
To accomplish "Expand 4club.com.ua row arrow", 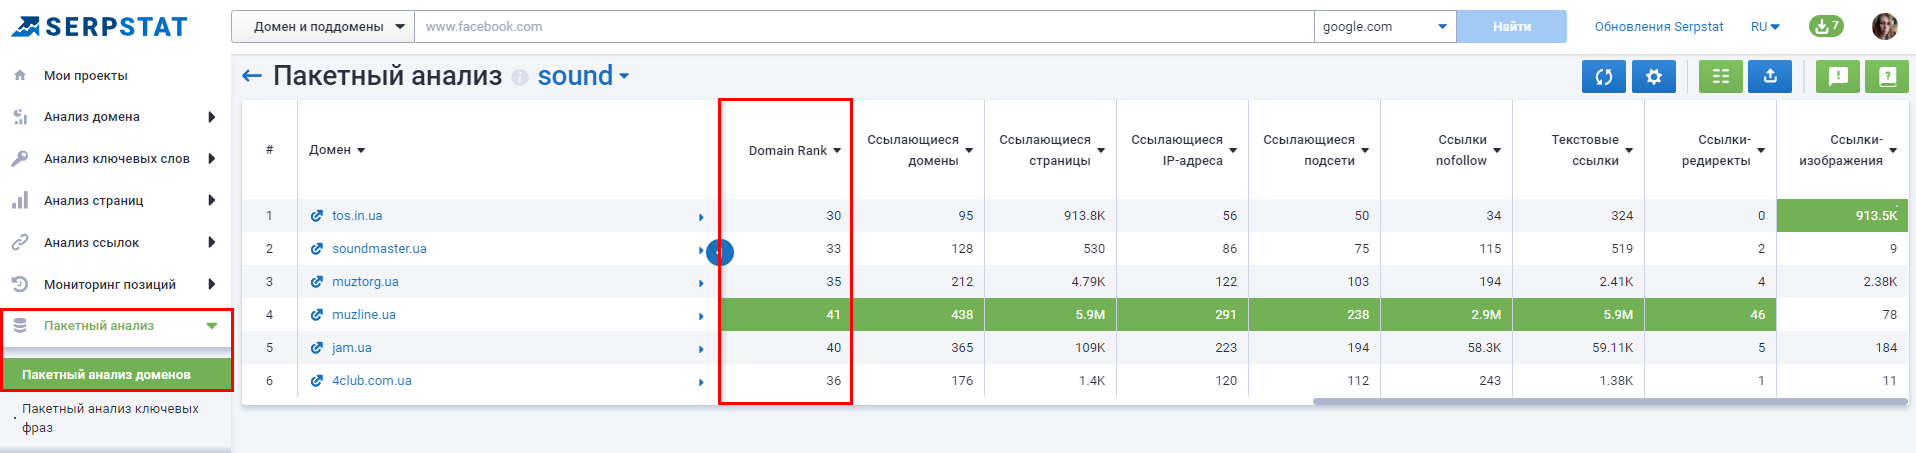I will (701, 382).
